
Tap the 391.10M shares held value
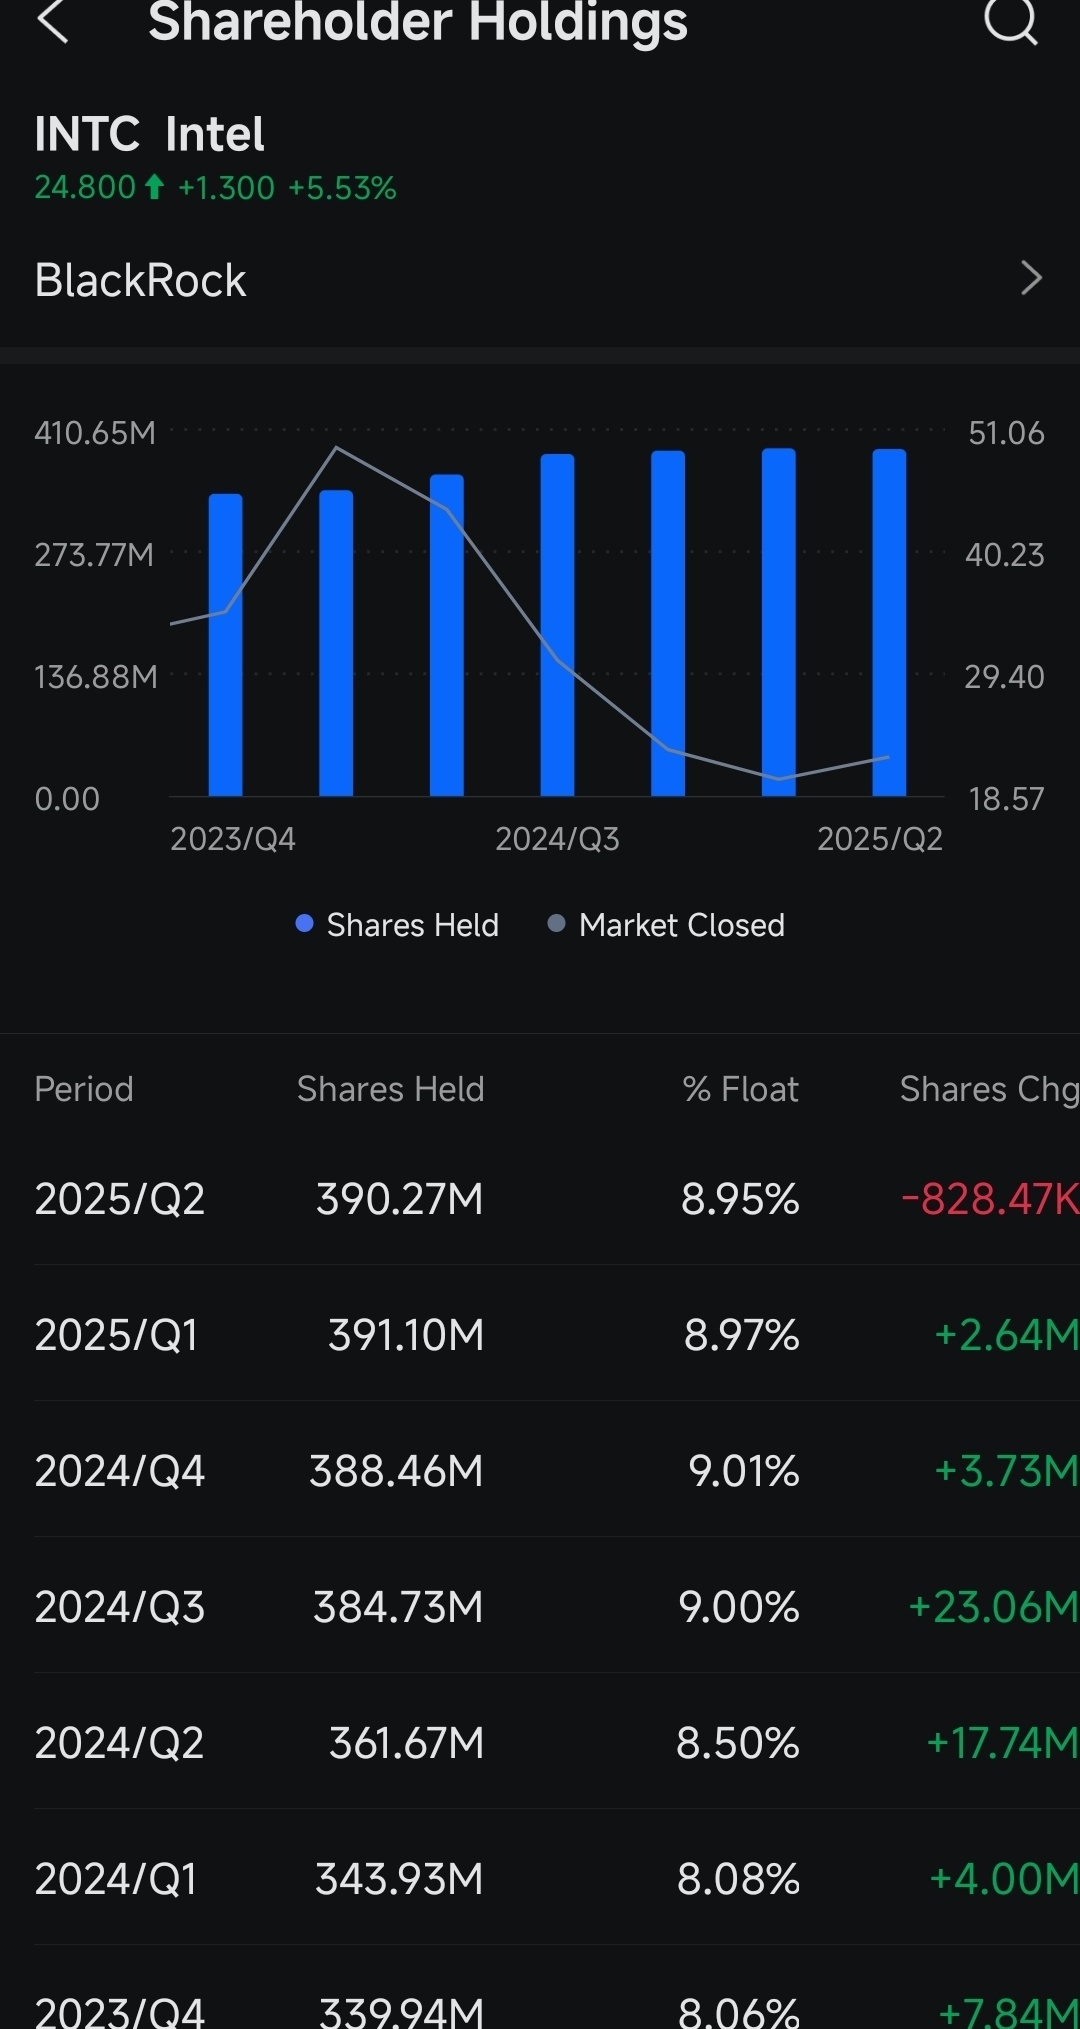point(406,1335)
